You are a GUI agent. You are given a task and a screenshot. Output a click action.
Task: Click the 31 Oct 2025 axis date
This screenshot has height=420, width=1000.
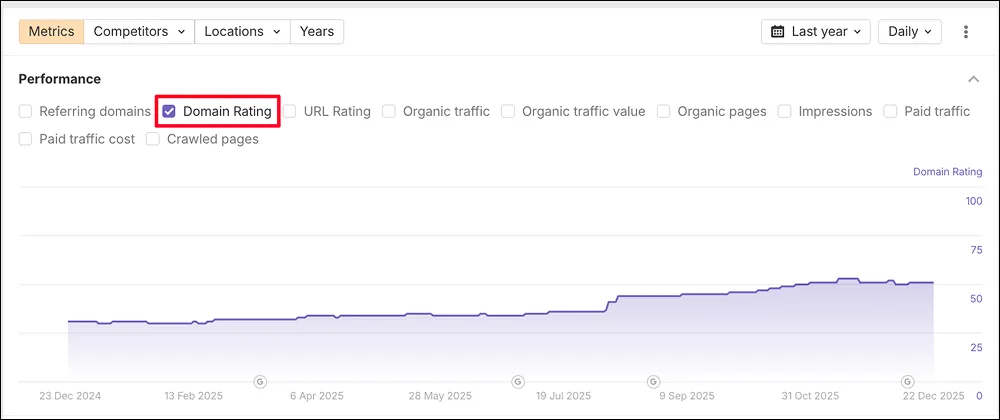click(x=812, y=396)
